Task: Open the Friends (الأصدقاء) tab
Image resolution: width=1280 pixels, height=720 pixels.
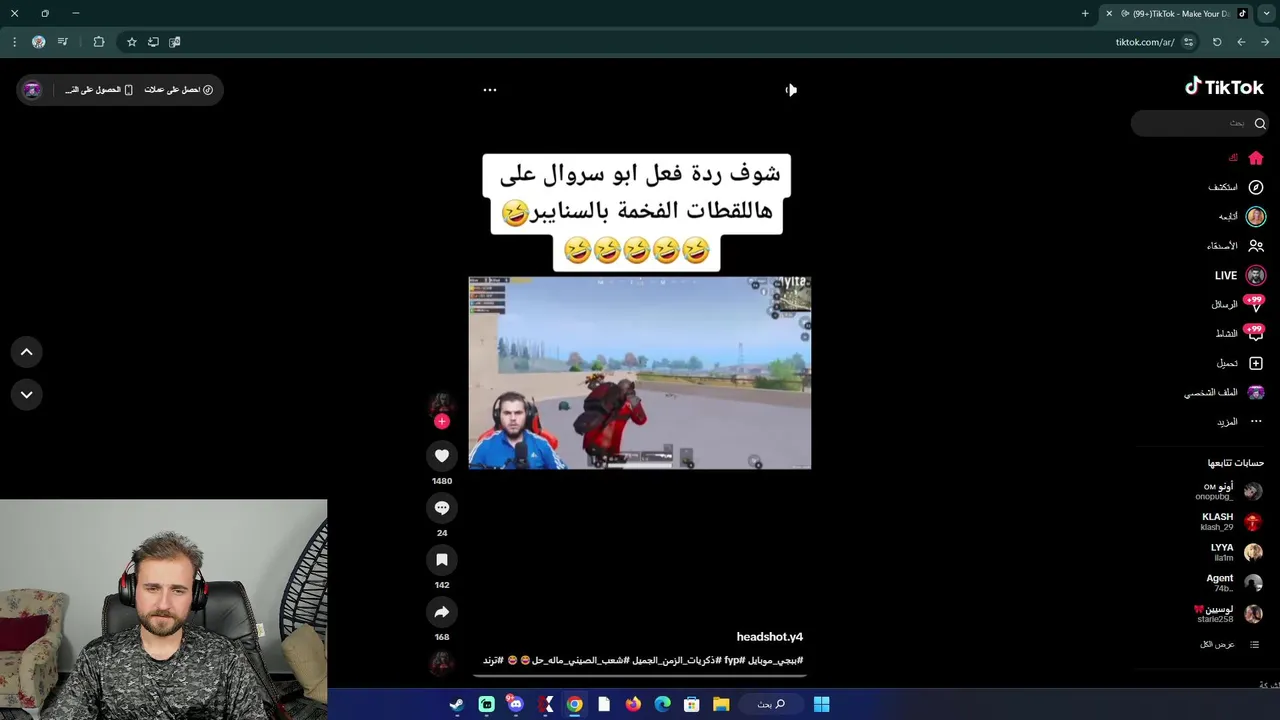Action: click(1236, 246)
